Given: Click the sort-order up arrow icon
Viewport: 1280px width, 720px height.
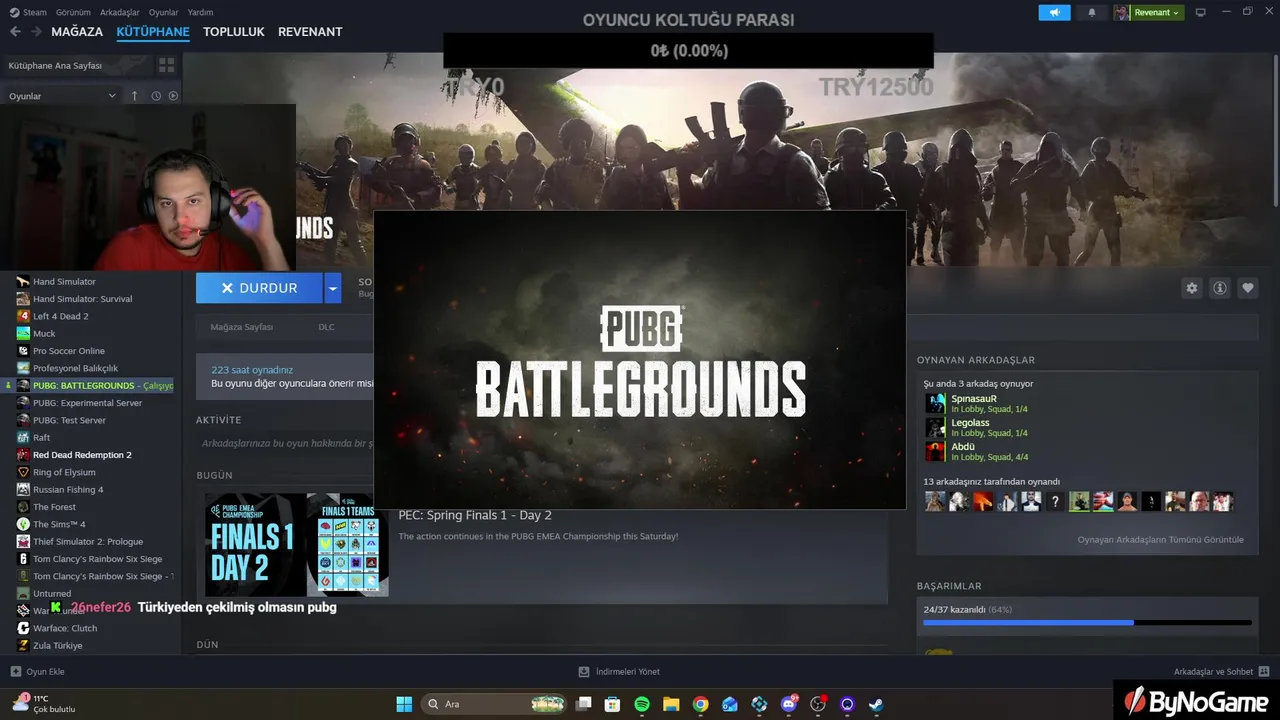Looking at the screenshot, I should point(135,96).
